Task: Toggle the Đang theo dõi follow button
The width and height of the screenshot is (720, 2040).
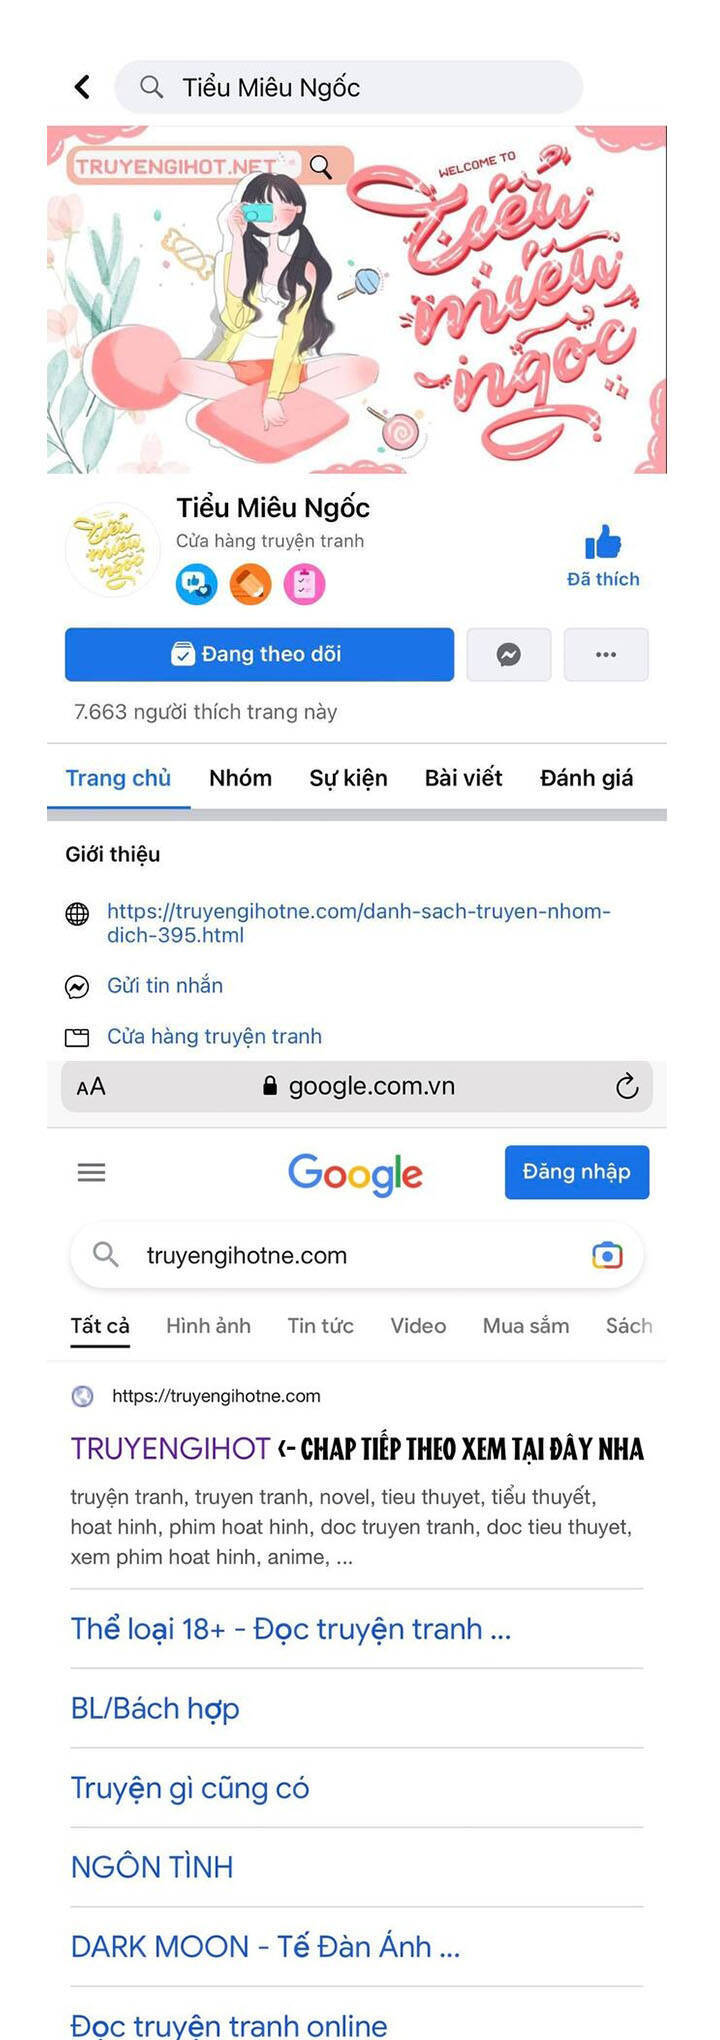Action: 259,655
